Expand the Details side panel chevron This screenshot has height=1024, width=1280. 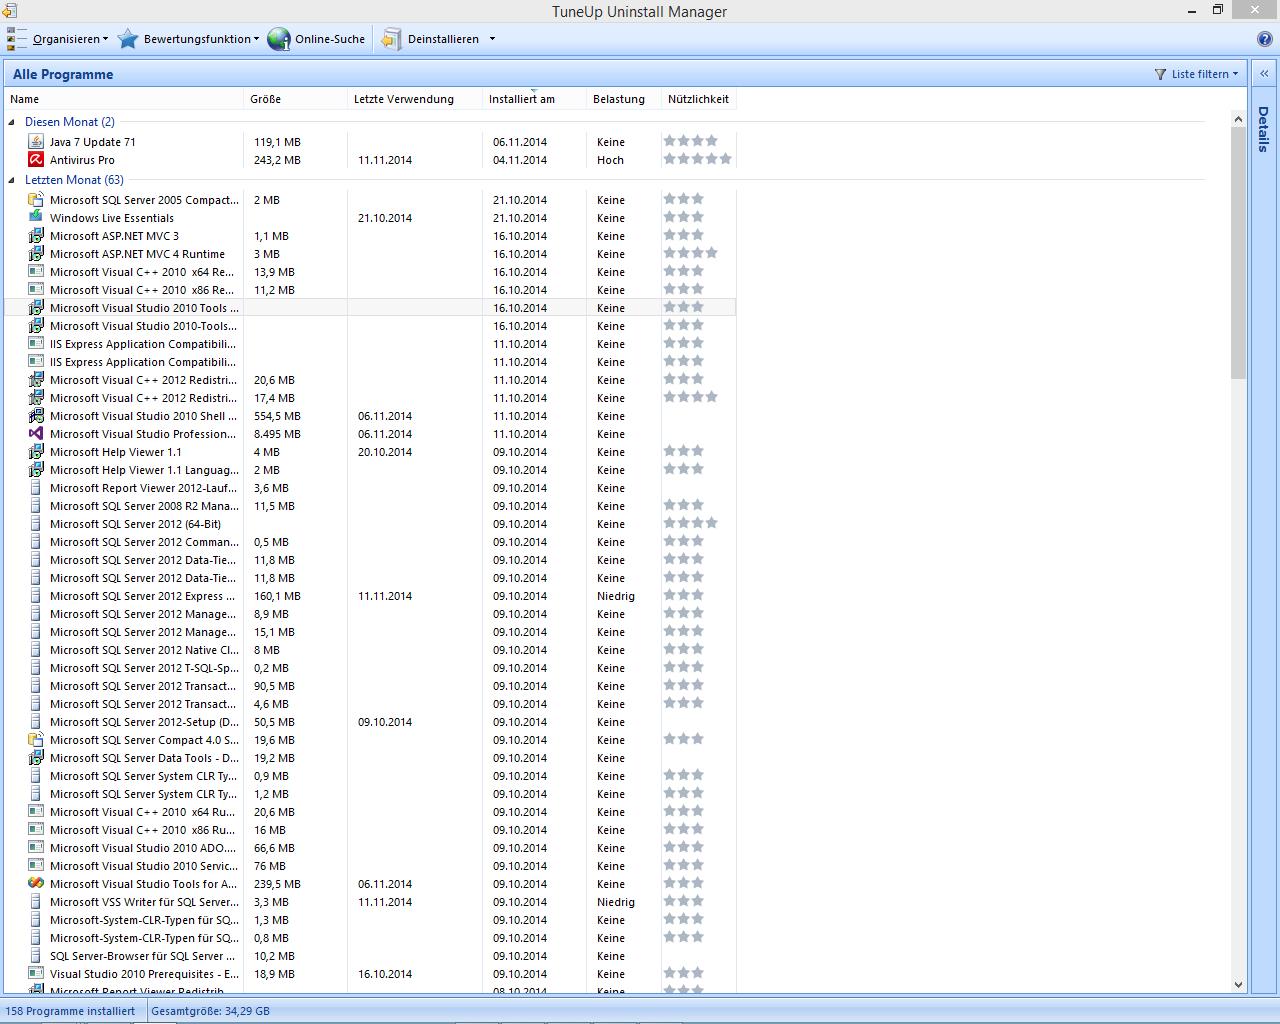pos(1264,74)
